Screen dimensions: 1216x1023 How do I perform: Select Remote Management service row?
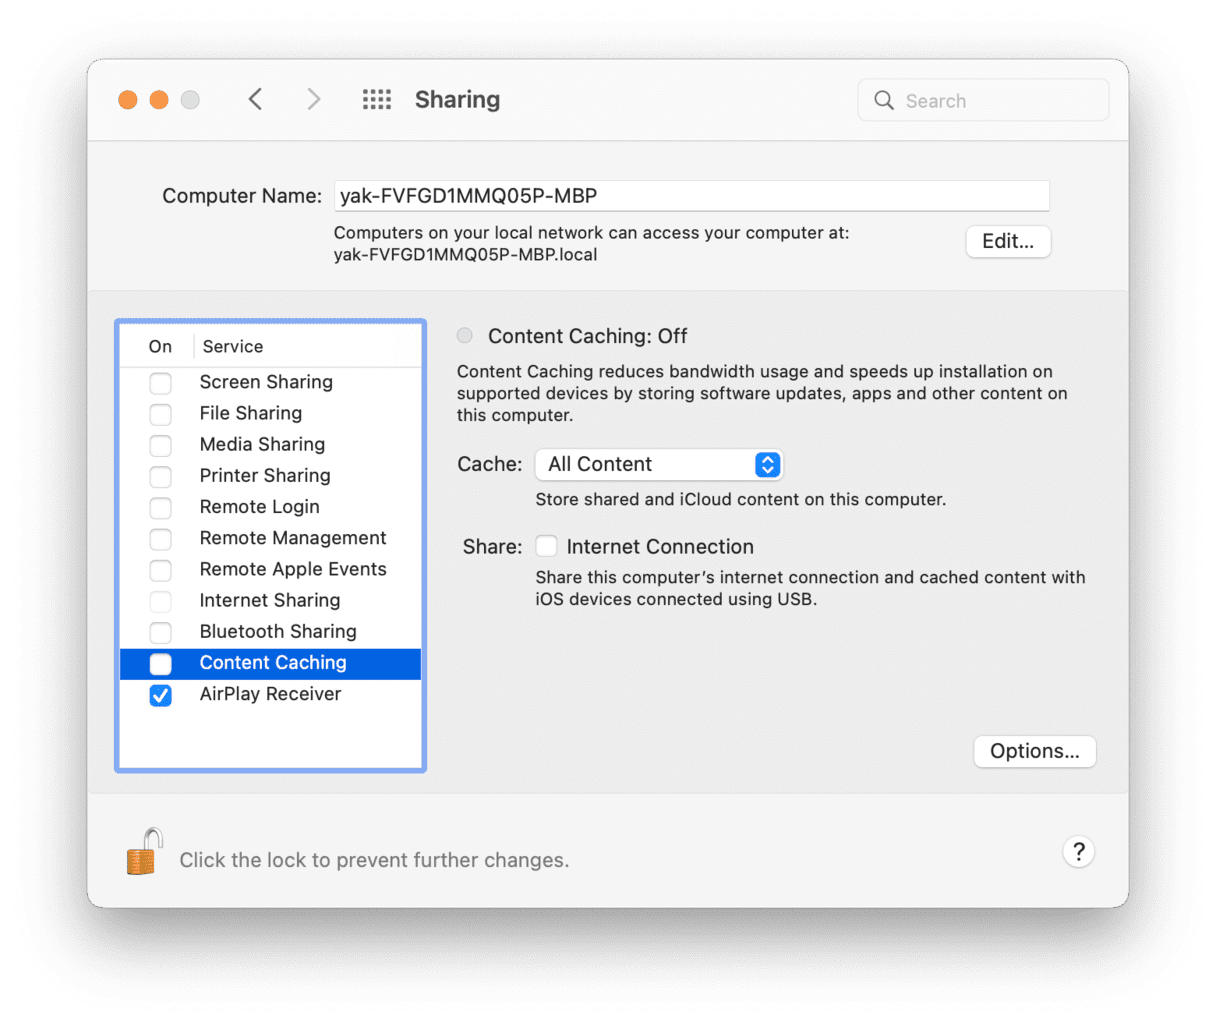click(270, 538)
